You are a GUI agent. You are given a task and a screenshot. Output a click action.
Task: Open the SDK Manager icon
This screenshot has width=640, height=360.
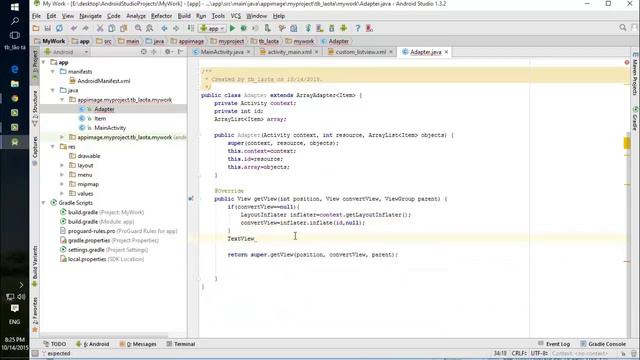[x=331, y=28]
